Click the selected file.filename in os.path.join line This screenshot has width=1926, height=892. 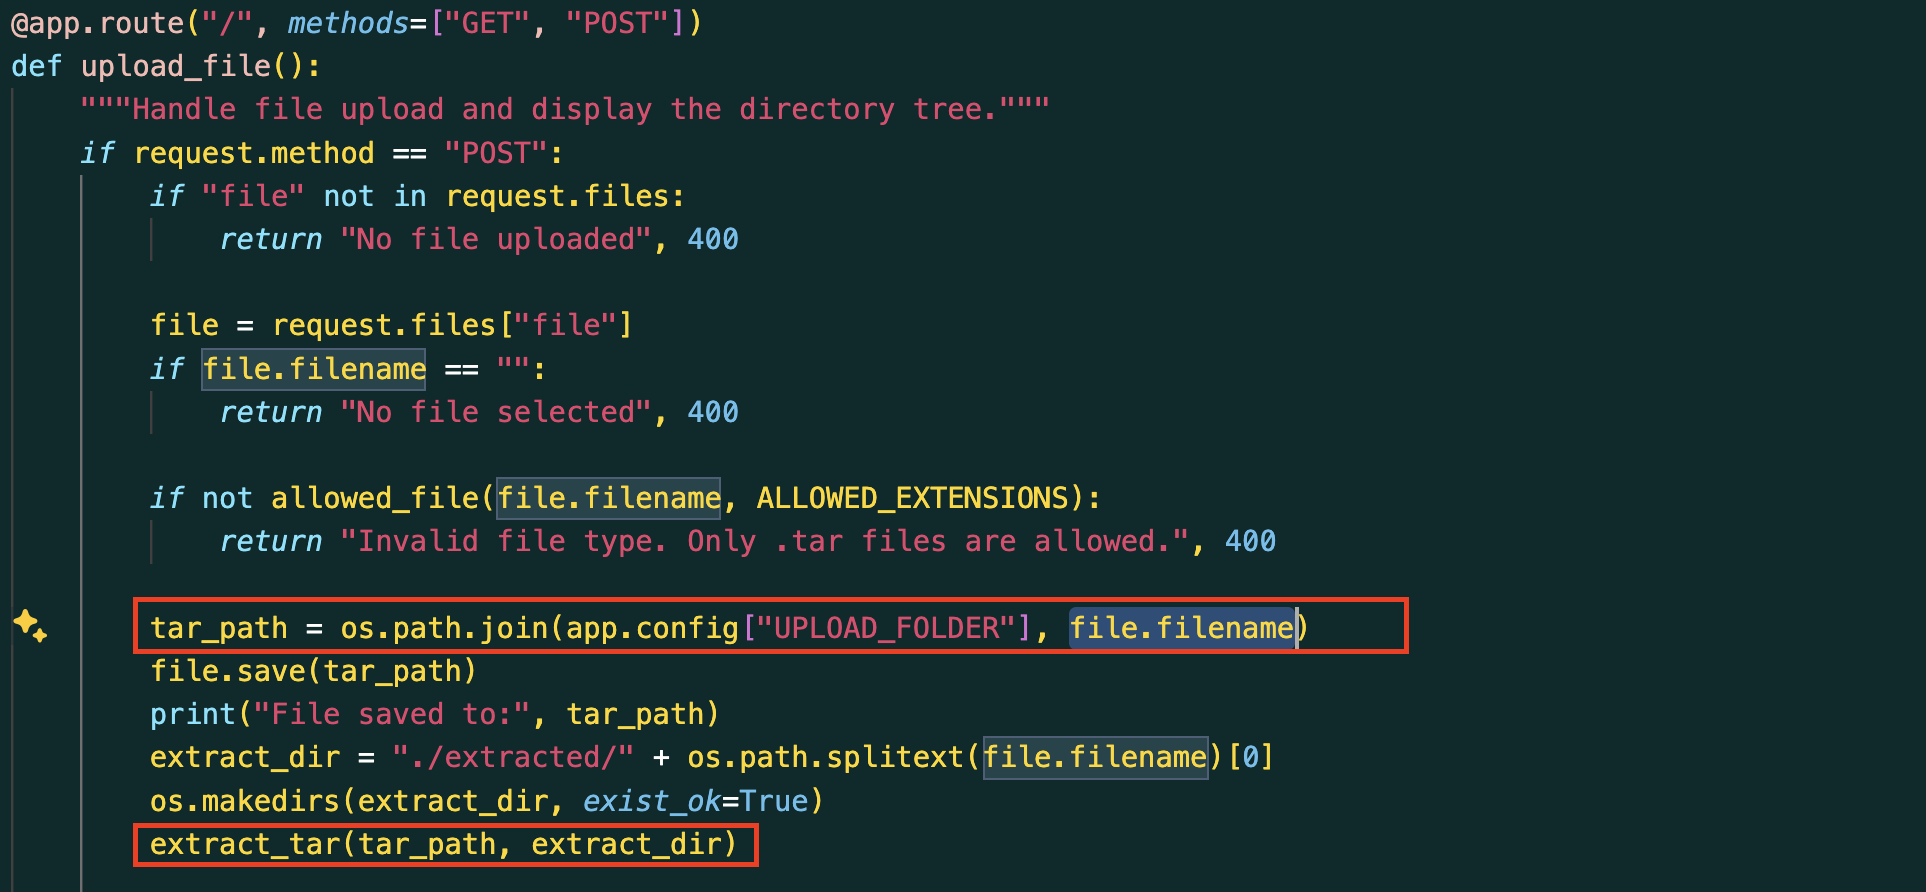1182,628
